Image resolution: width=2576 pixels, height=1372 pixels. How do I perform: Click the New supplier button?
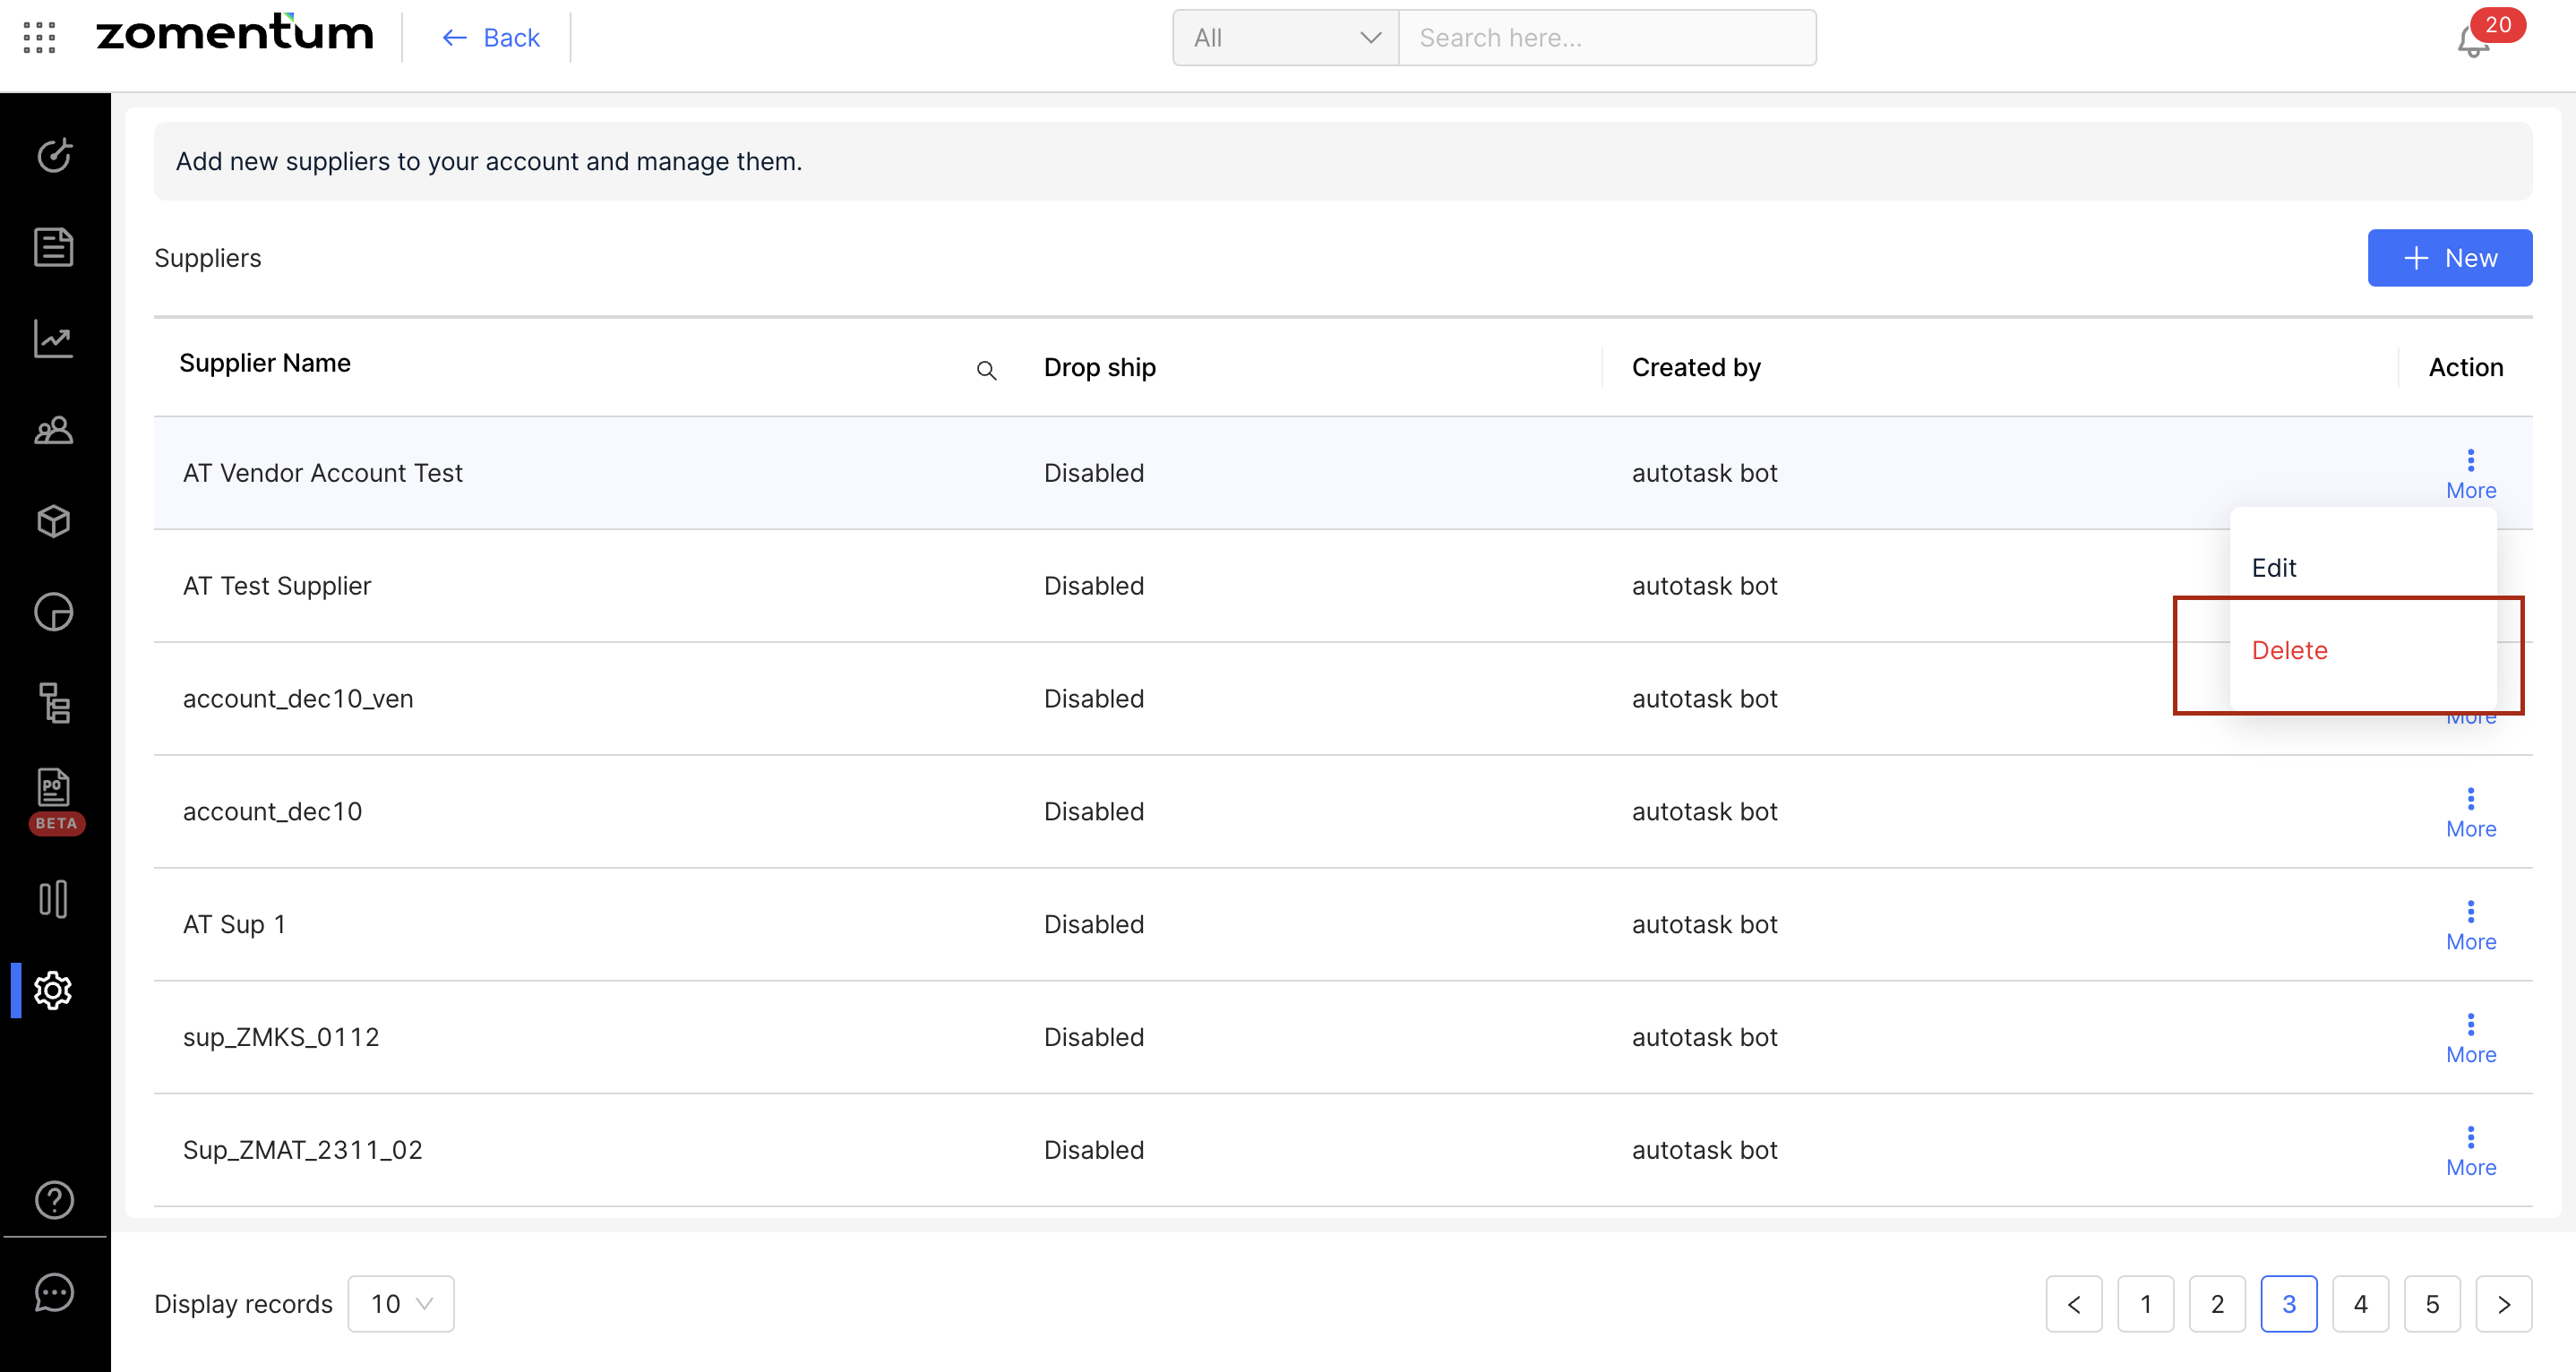[2449, 258]
